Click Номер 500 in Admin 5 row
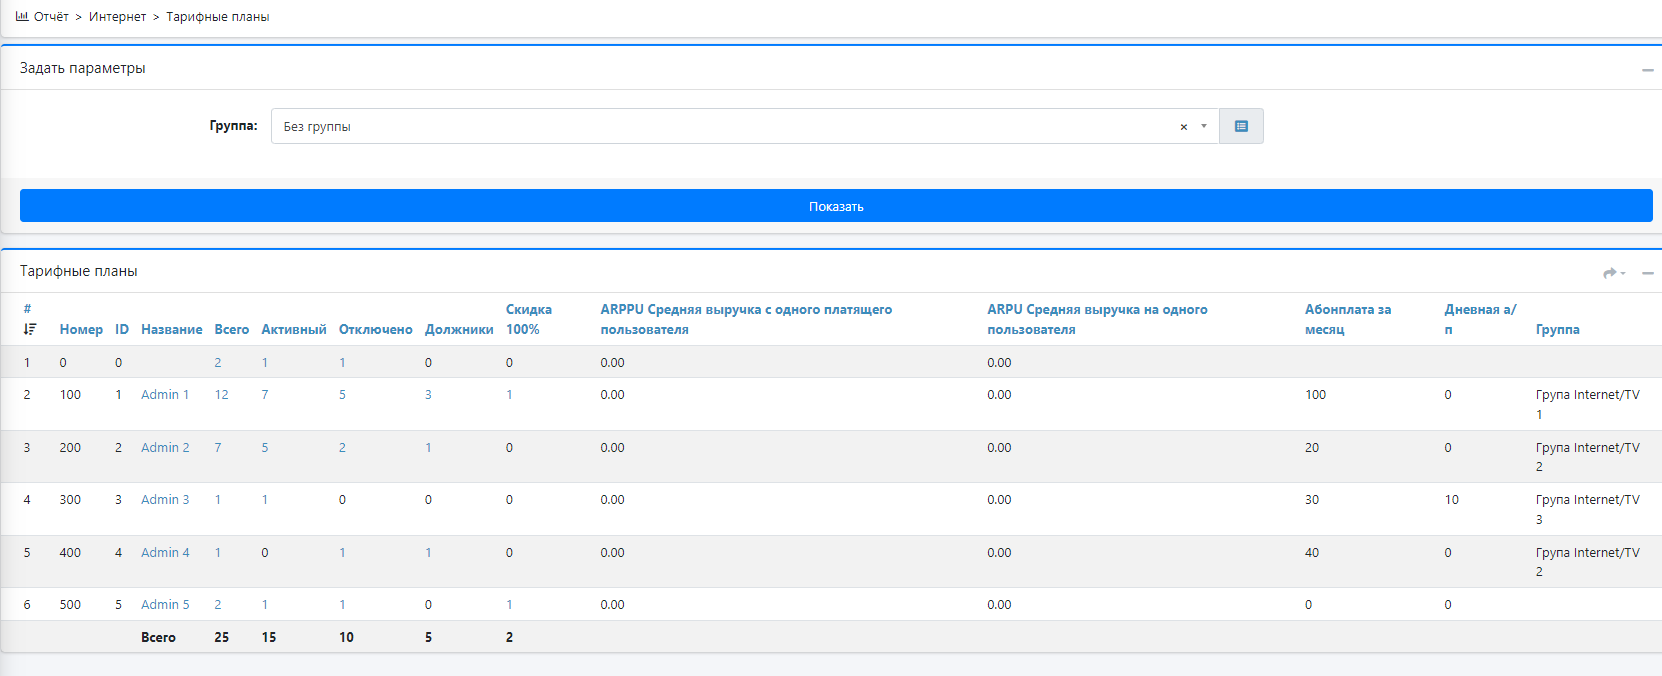 (70, 605)
